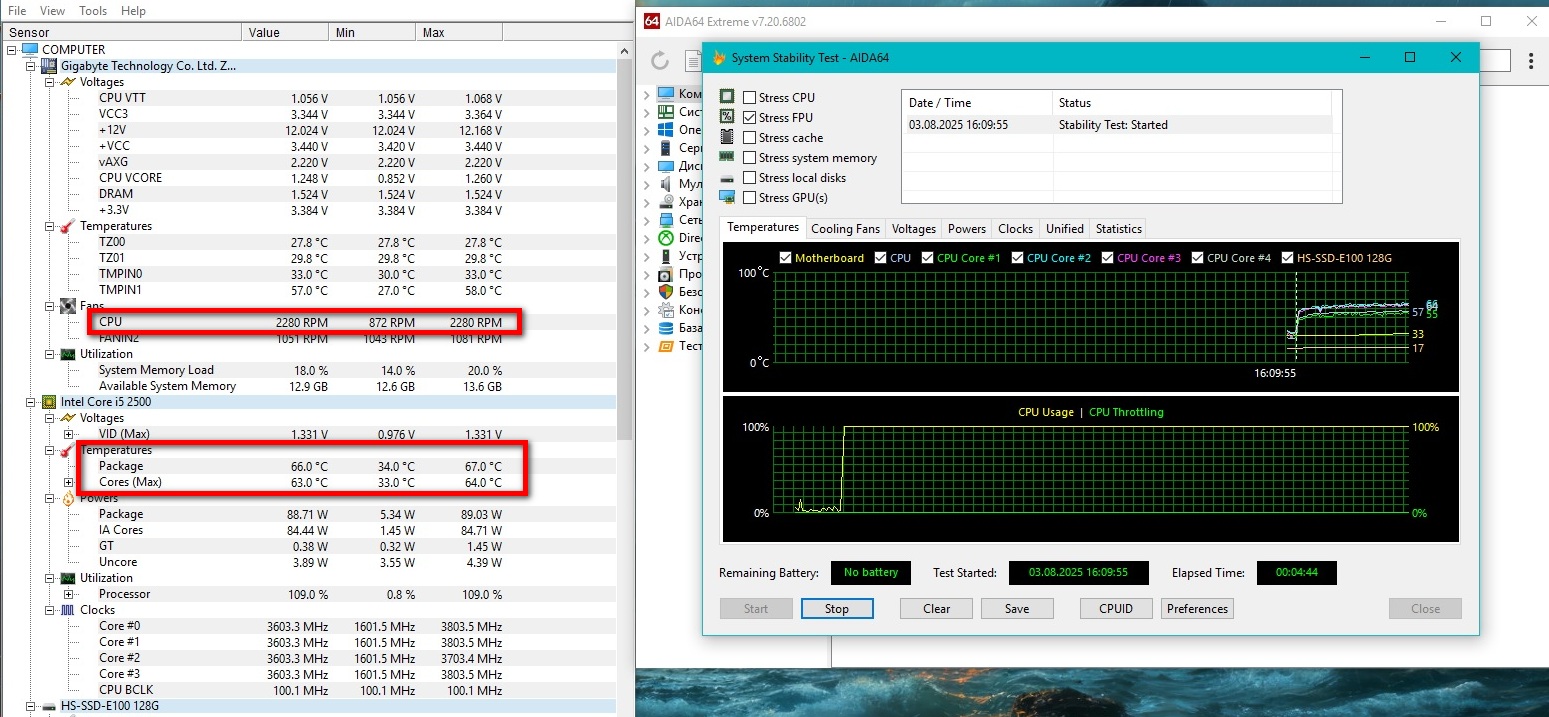Open Preferences in System Stability Test
Screen dimensions: 1549x717
pos(1197,608)
